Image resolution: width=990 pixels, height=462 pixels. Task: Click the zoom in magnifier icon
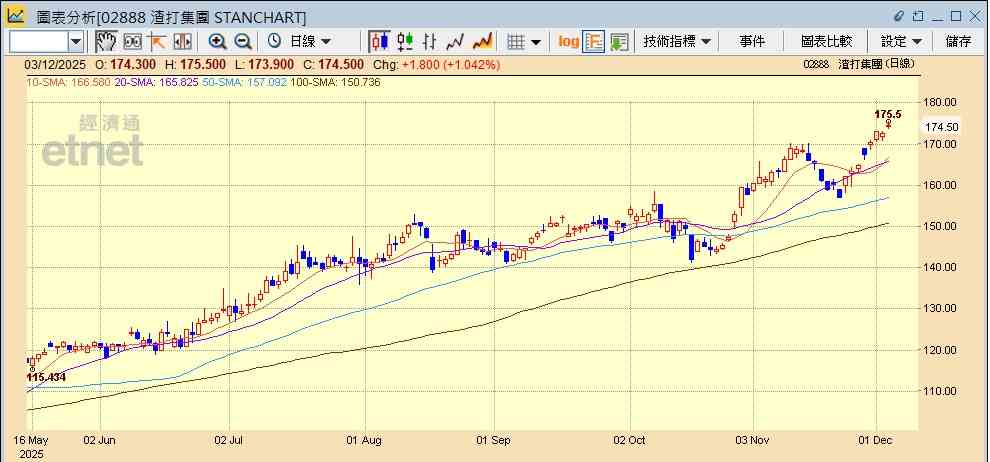(217, 41)
